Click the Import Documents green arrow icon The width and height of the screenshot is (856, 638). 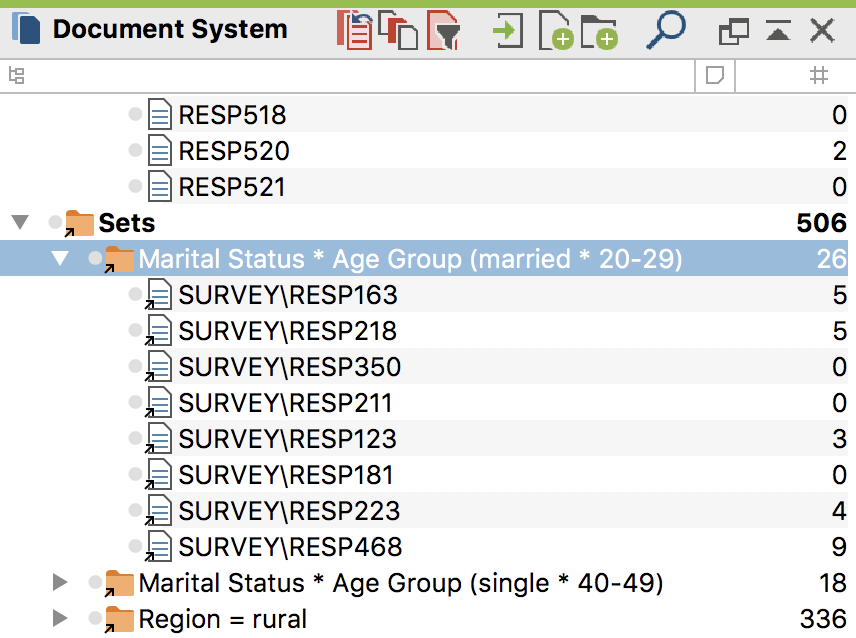508,31
